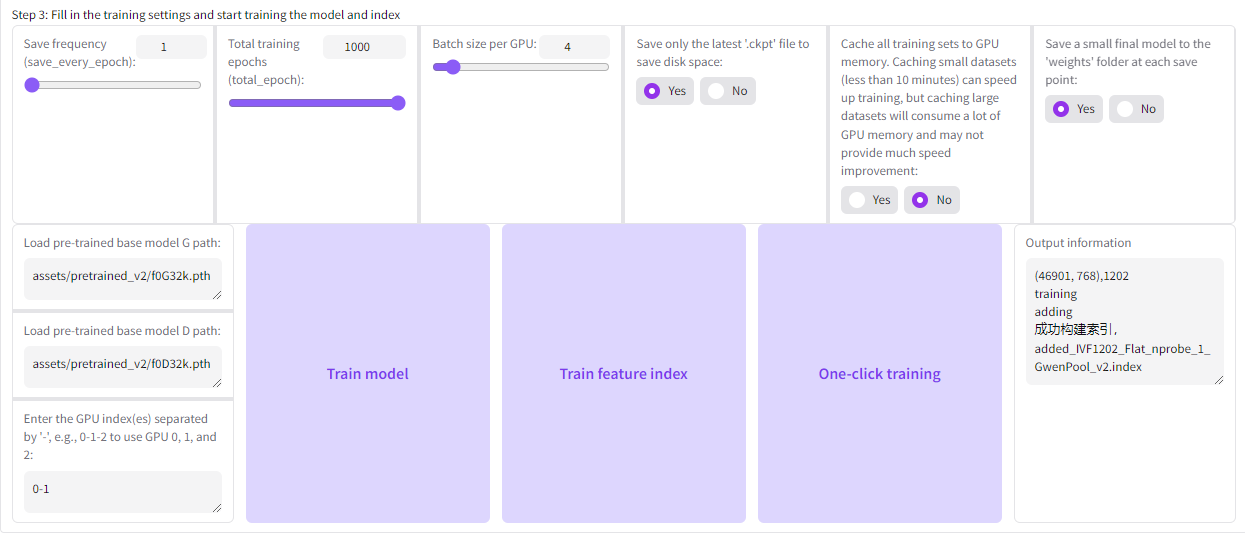Select No for saving only latest ckpt file

tap(727, 91)
